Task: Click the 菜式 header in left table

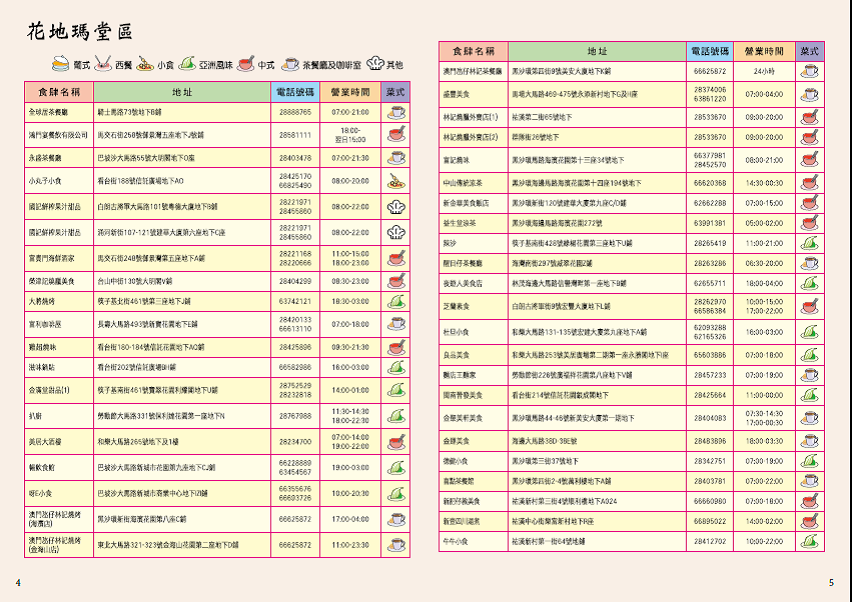Action: coord(396,91)
